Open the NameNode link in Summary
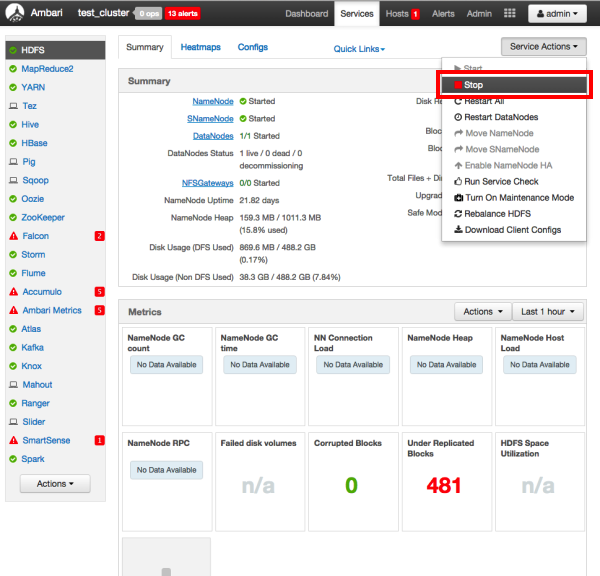 pyautogui.click(x=213, y=101)
